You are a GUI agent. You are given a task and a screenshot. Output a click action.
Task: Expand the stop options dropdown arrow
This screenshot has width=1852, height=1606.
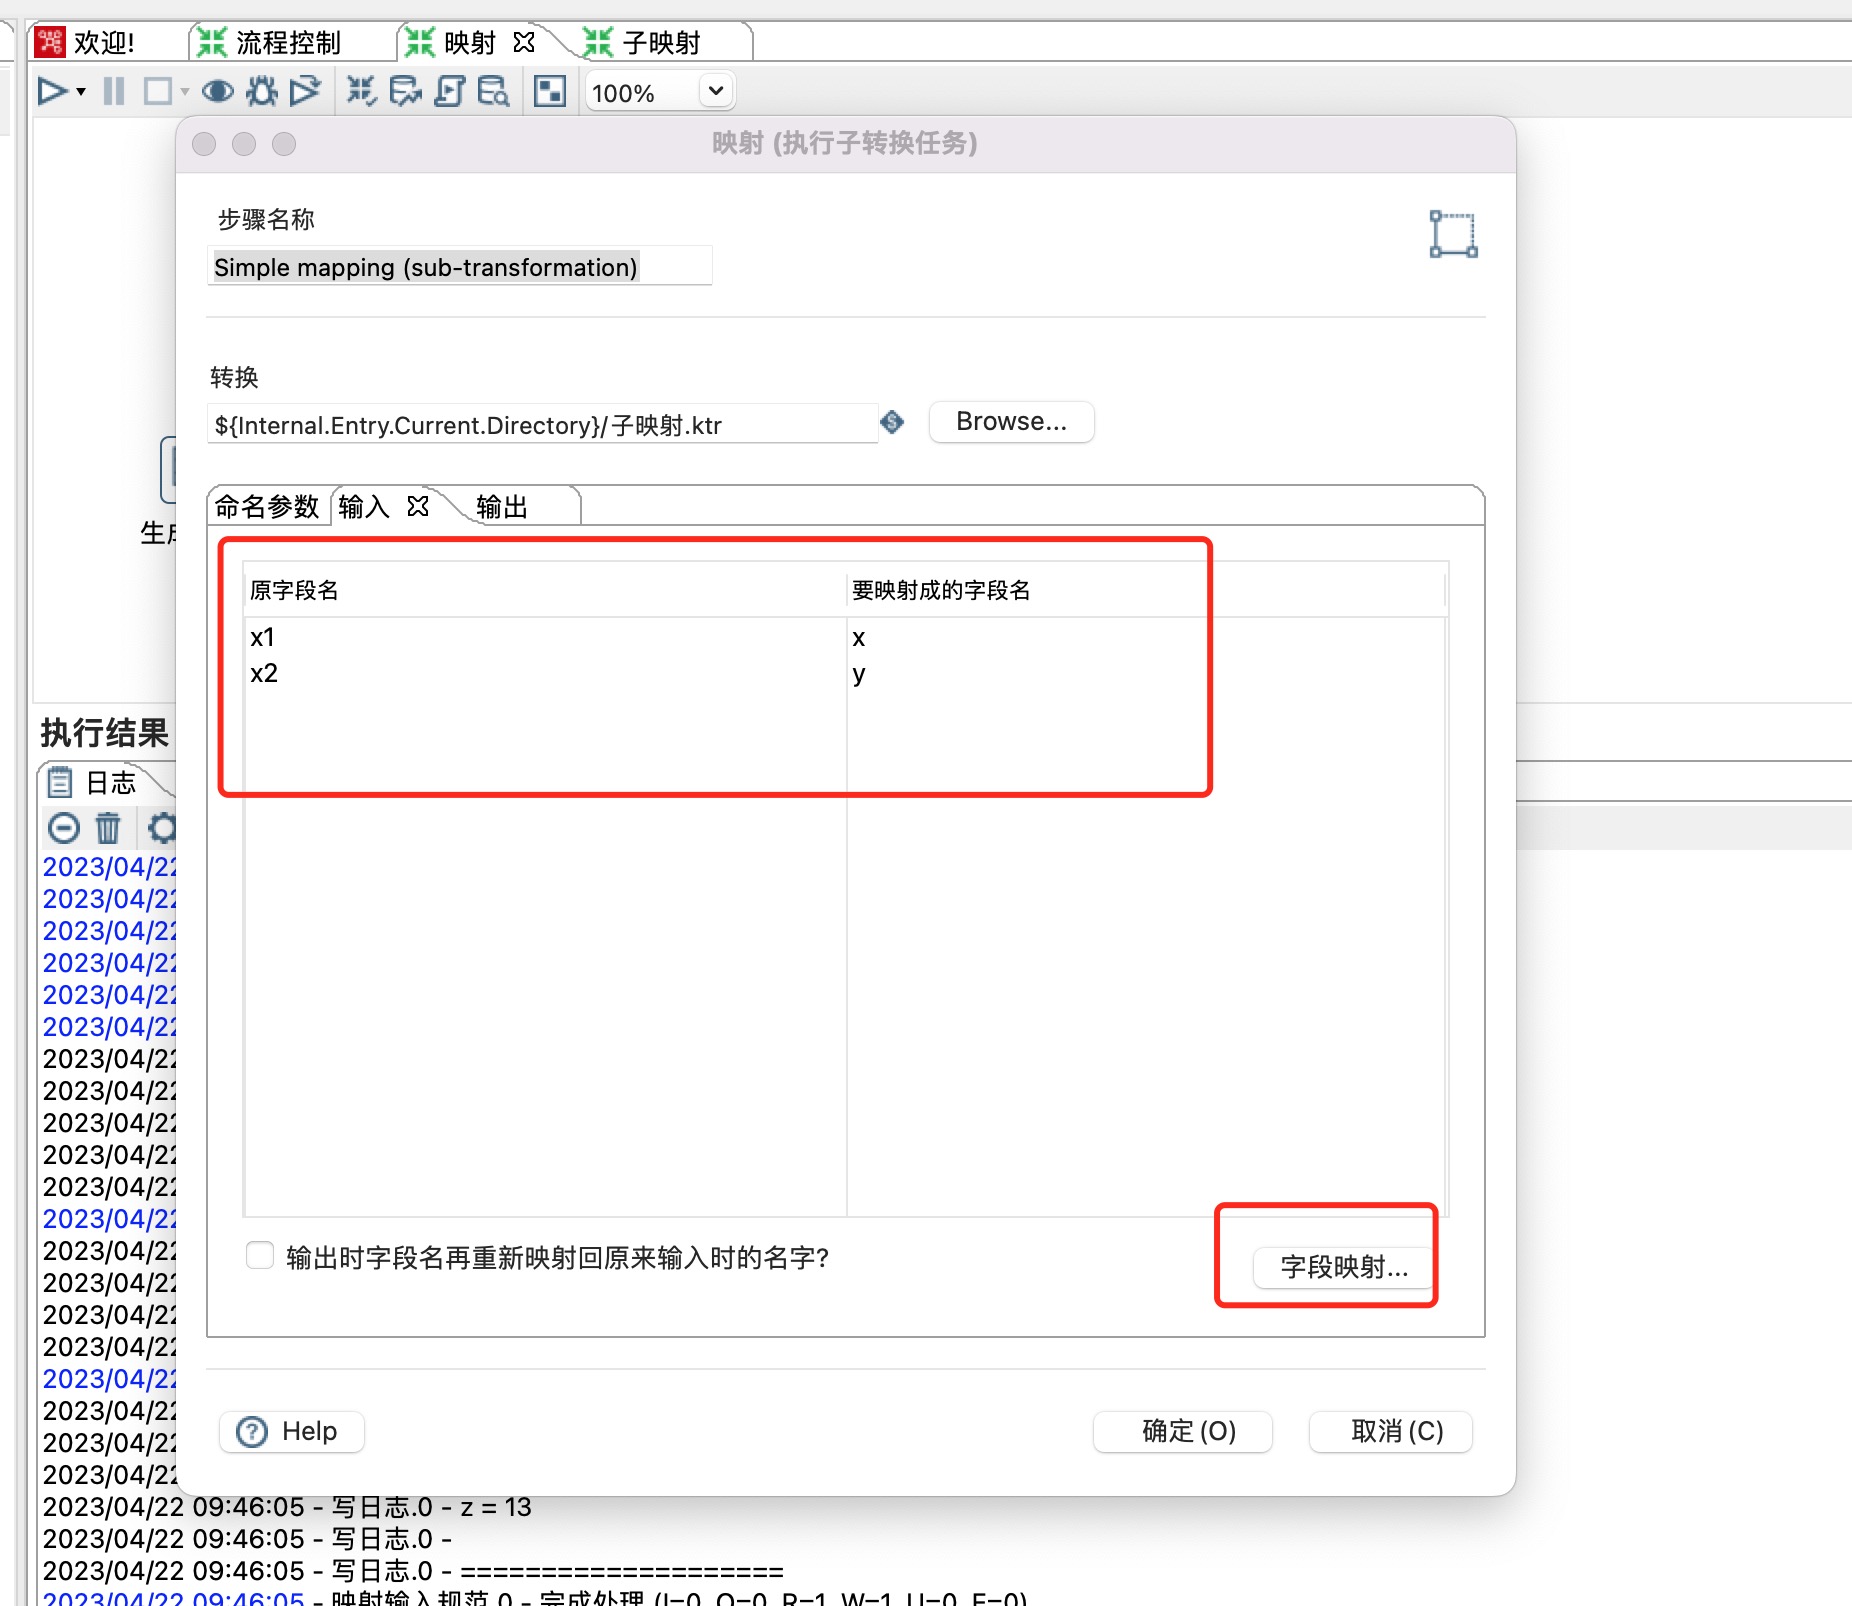[185, 92]
